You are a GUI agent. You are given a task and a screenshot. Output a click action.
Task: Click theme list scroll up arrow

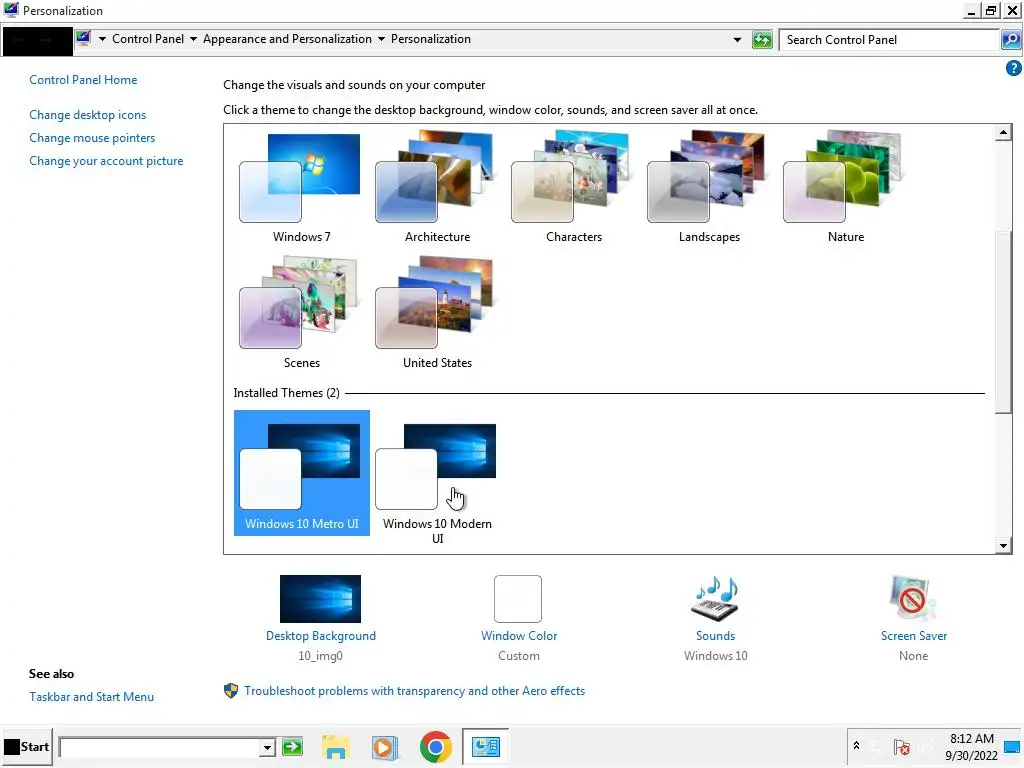[1003, 133]
